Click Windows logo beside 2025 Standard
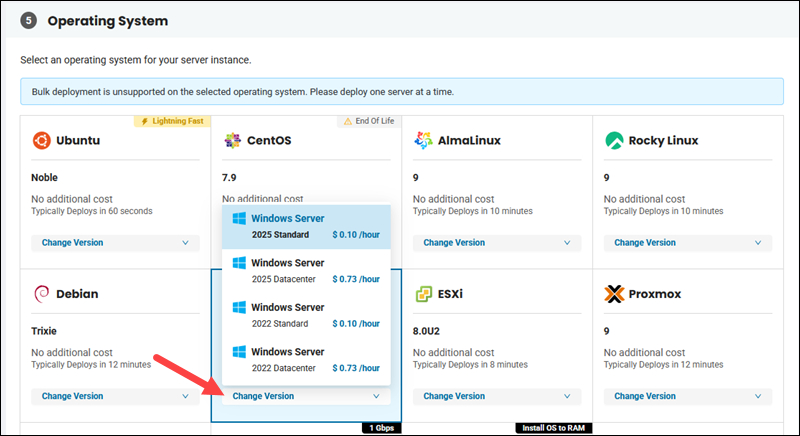The height and width of the screenshot is (436, 800). tap(239, 218)
